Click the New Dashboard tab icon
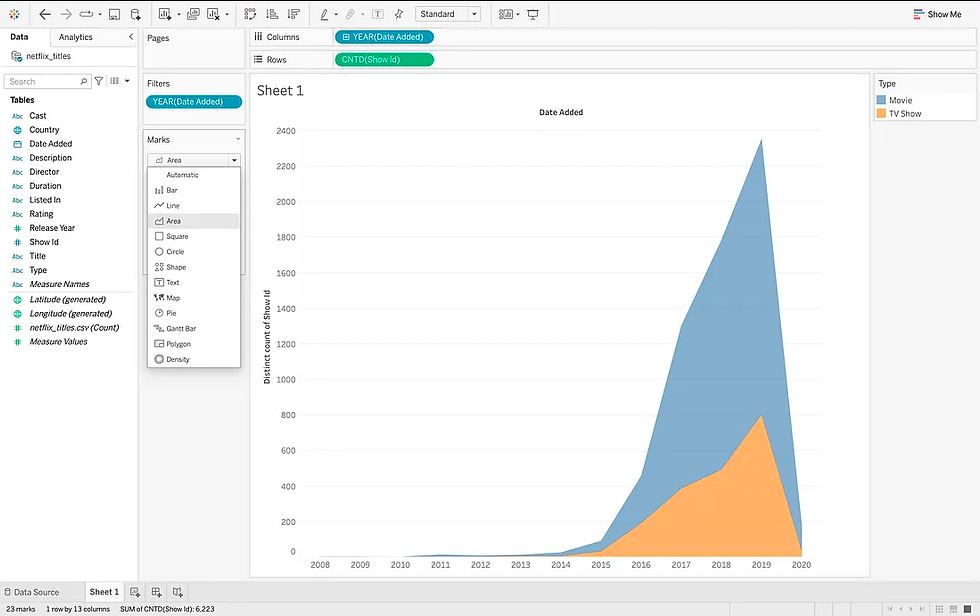This screenshot has height=616, width=980. click(156, 592)
